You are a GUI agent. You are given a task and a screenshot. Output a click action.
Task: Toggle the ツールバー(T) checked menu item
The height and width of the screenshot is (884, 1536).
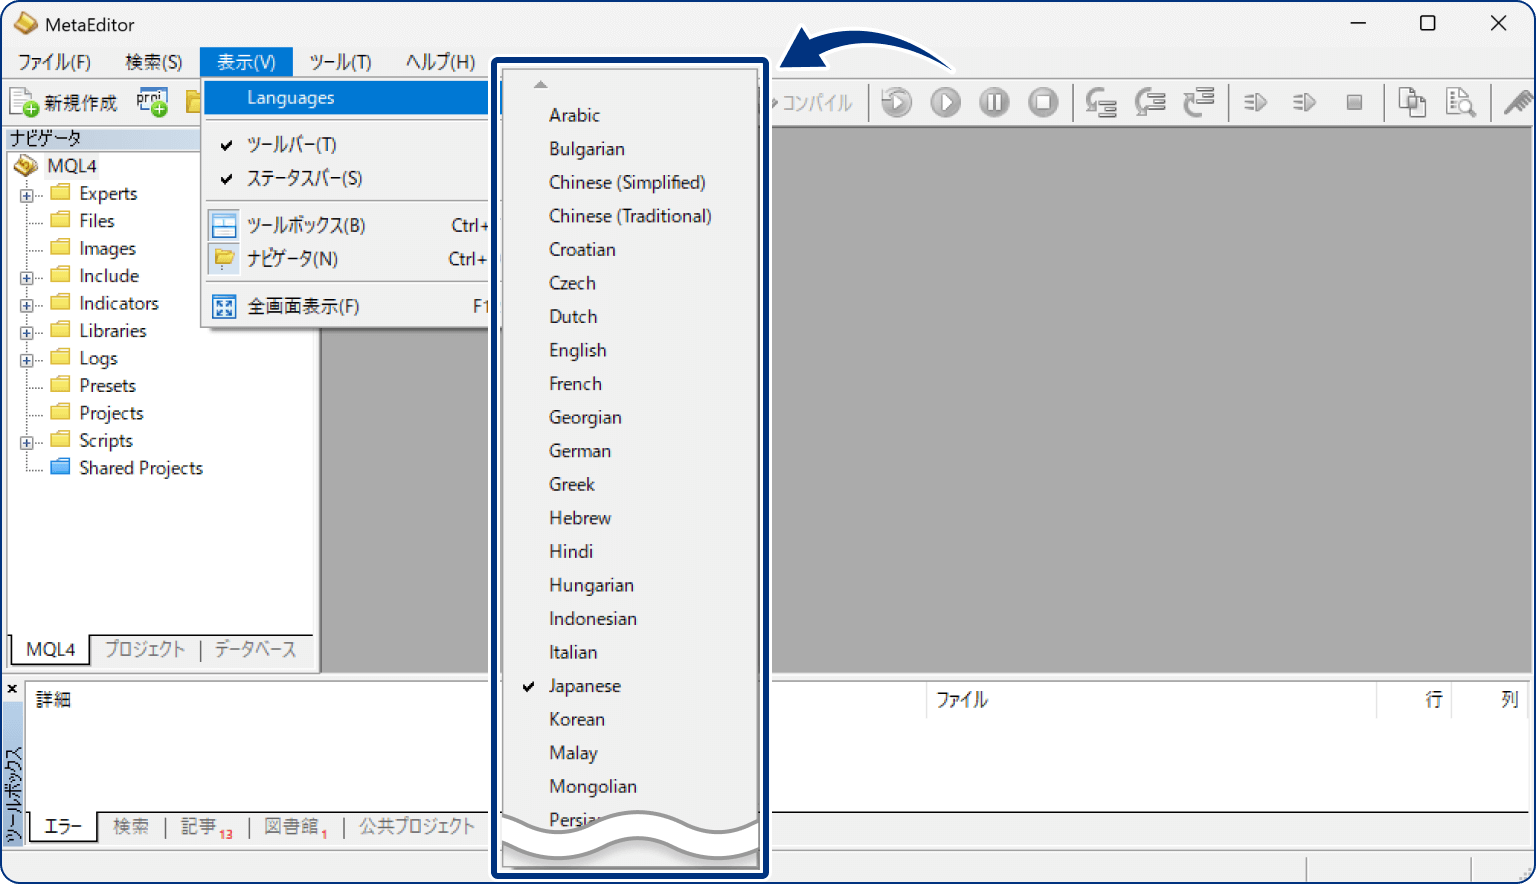coord(291,145)
